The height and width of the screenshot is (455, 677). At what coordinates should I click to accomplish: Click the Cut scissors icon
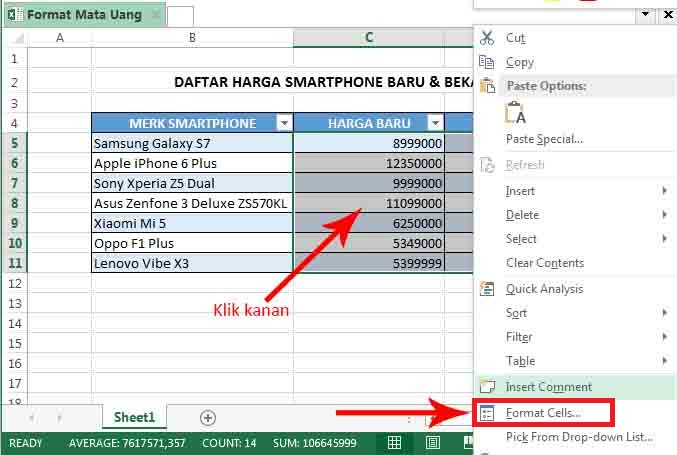point(487,38)
